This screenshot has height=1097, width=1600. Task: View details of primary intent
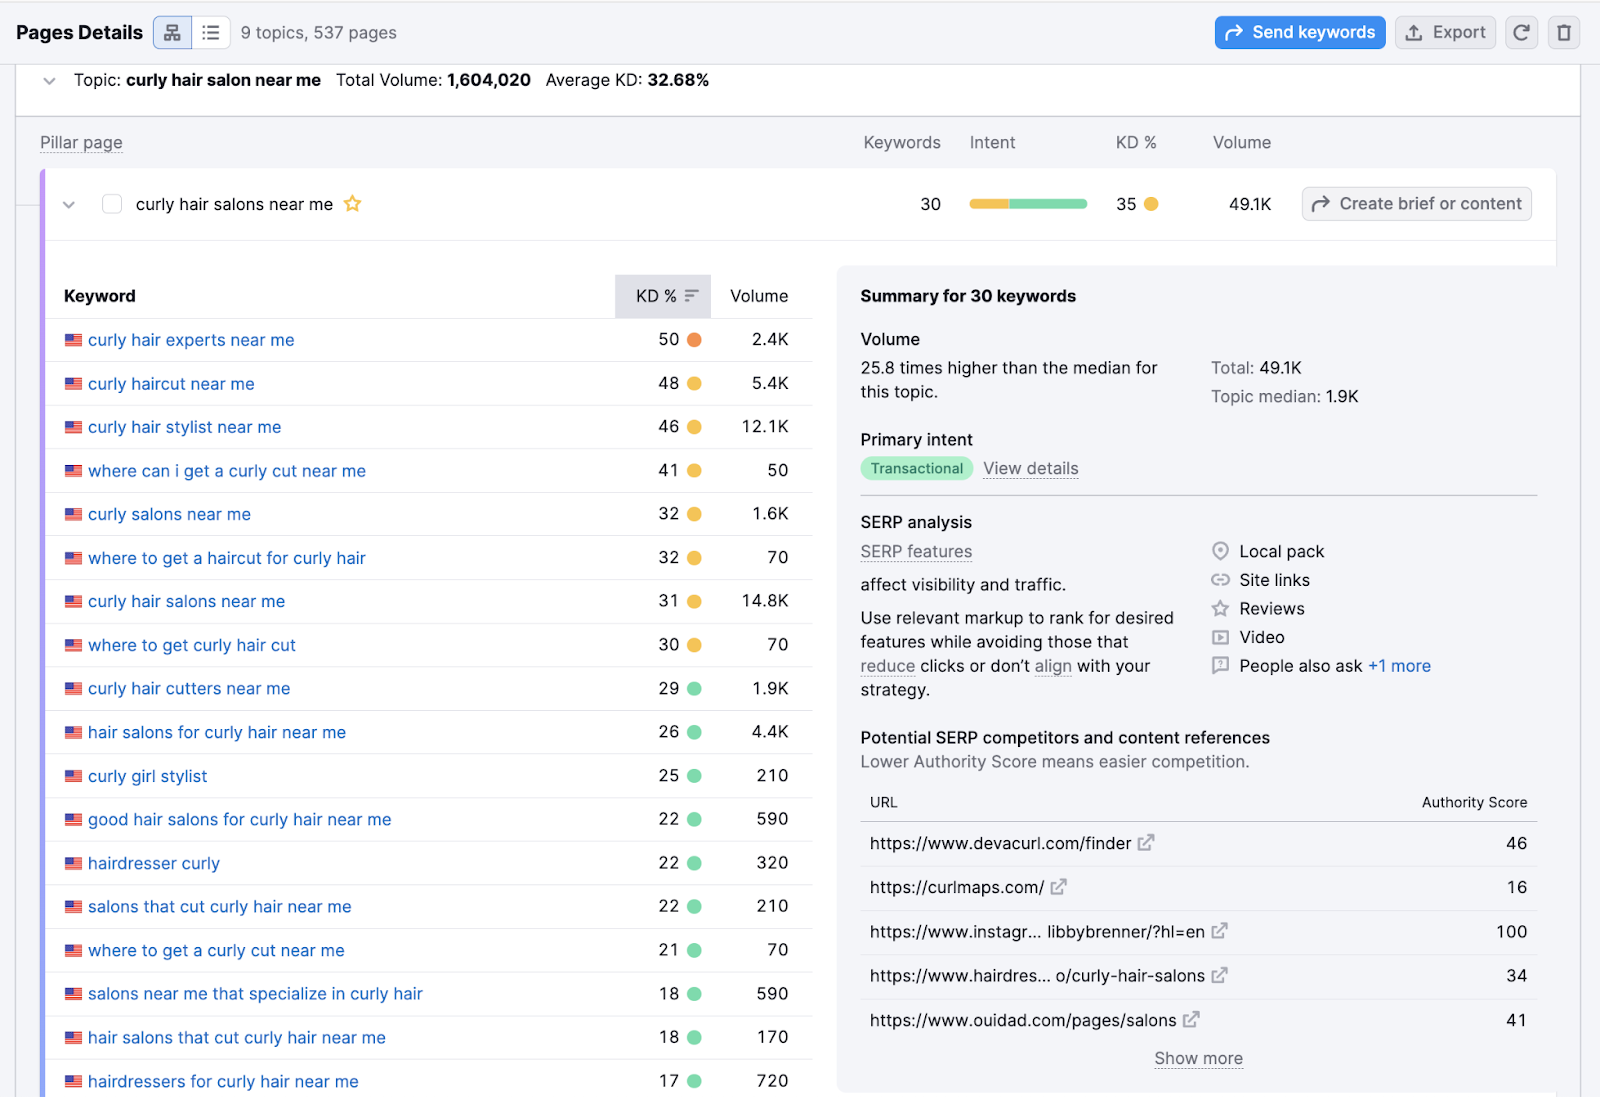(x=1030, y=468)
